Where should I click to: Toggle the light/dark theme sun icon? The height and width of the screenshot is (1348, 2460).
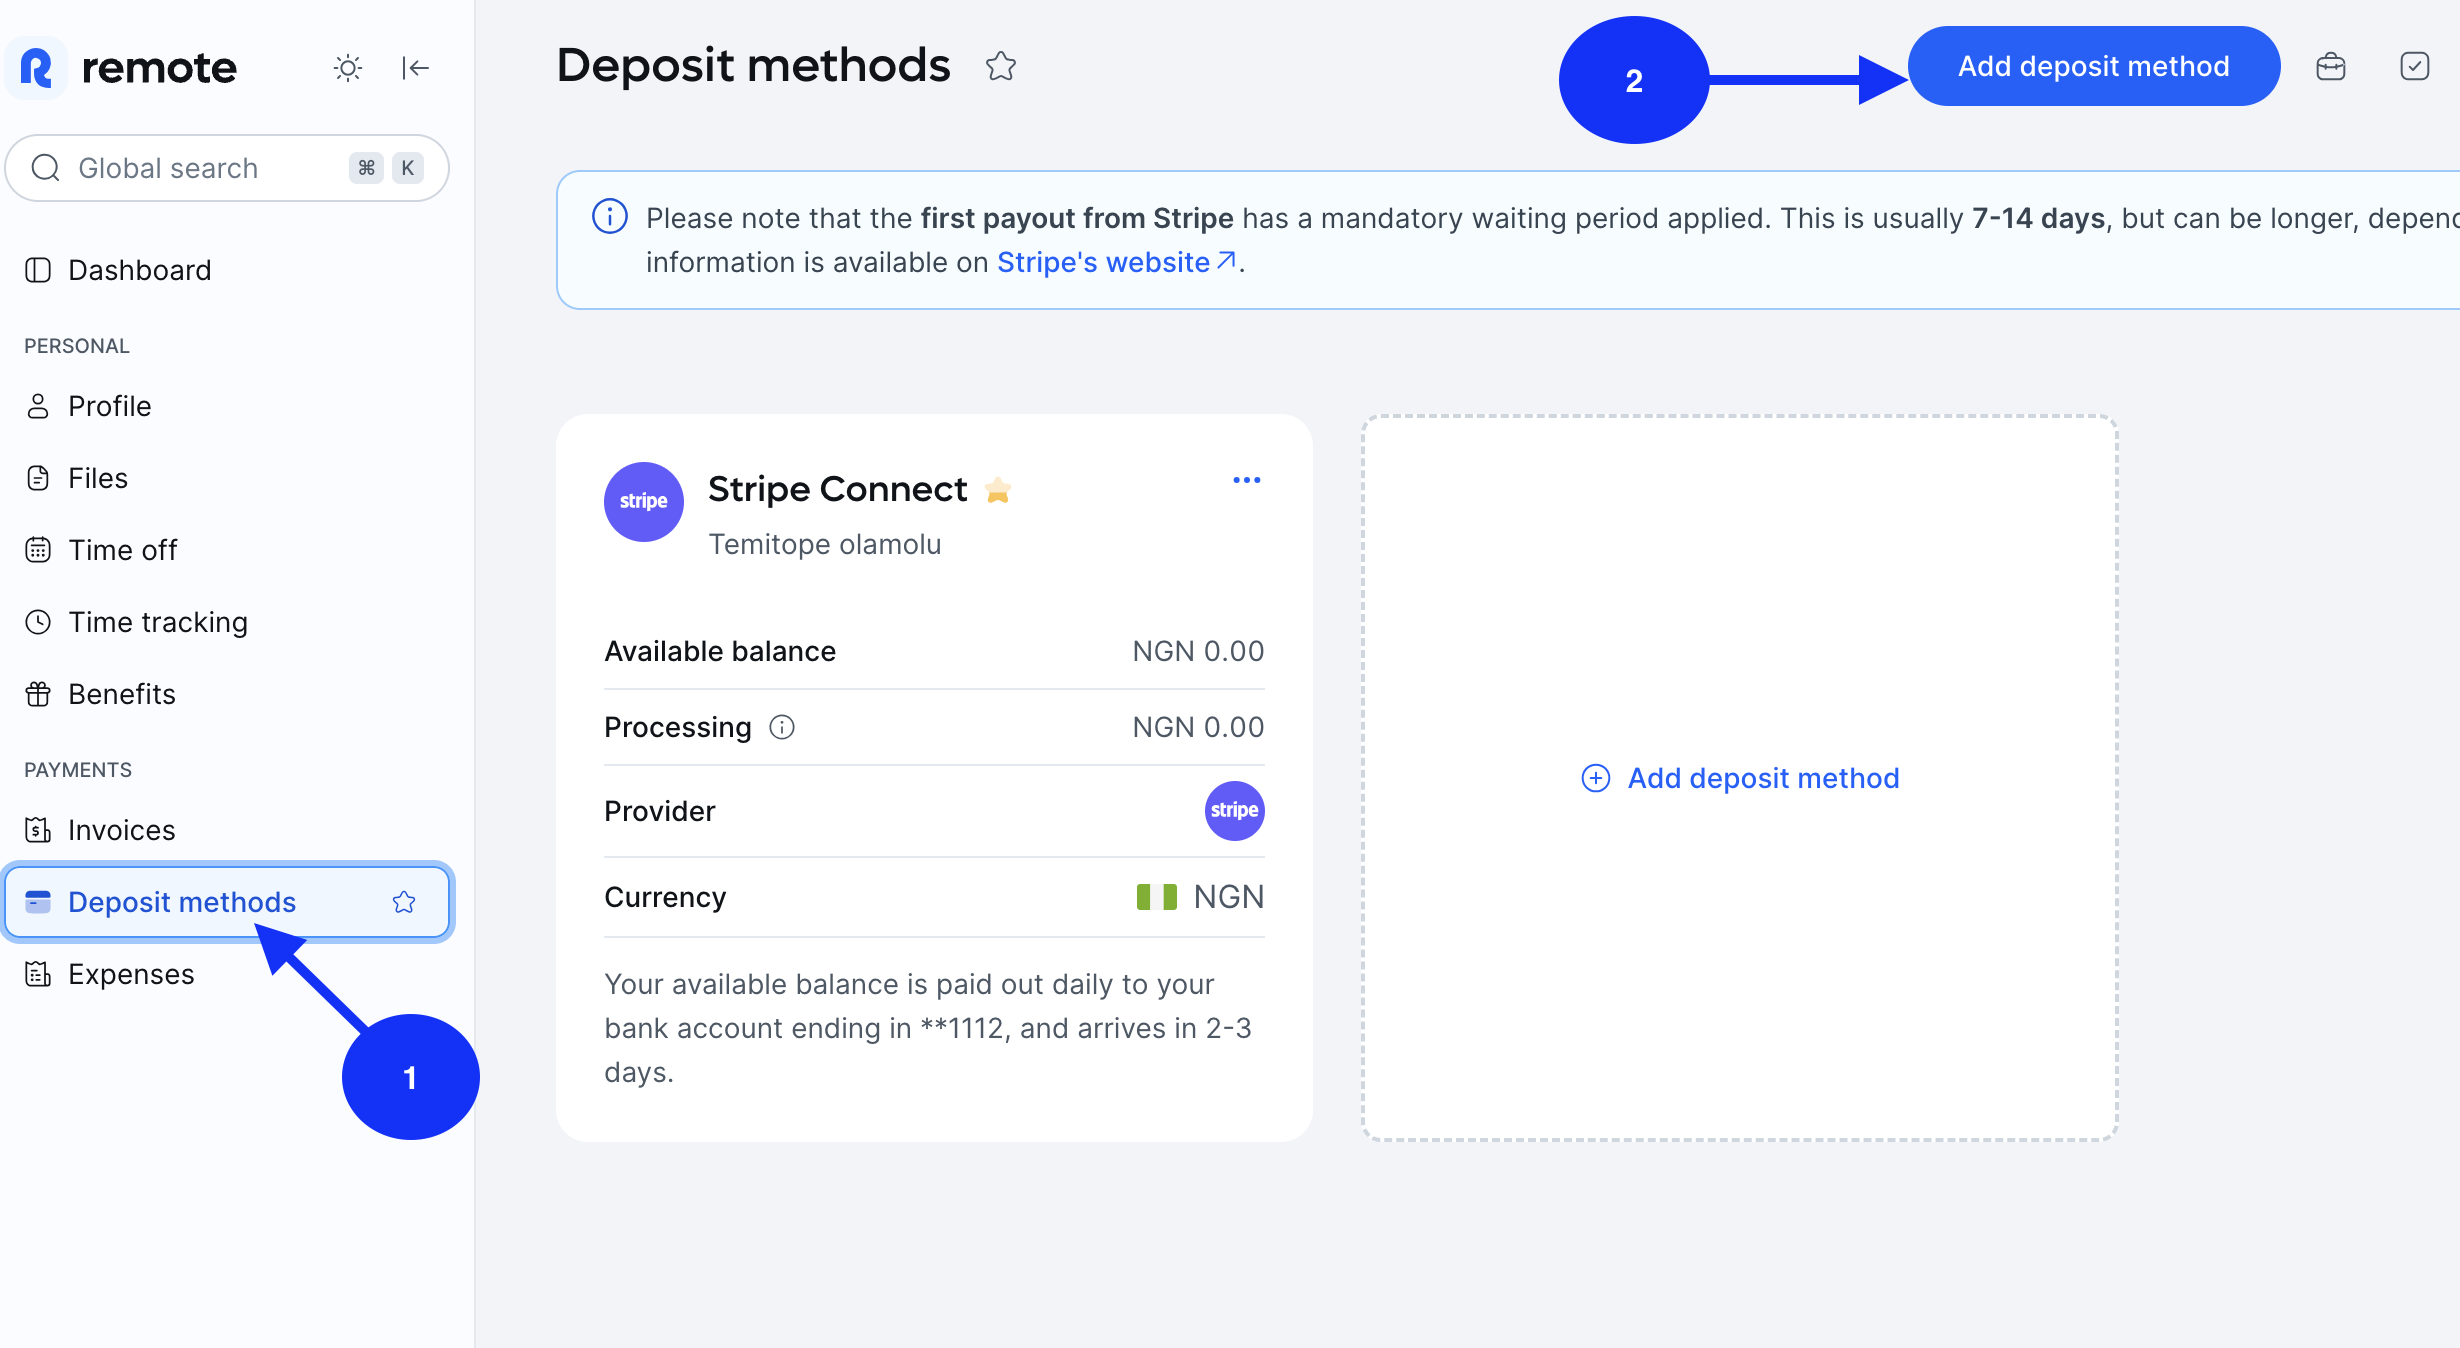(347, 68)
